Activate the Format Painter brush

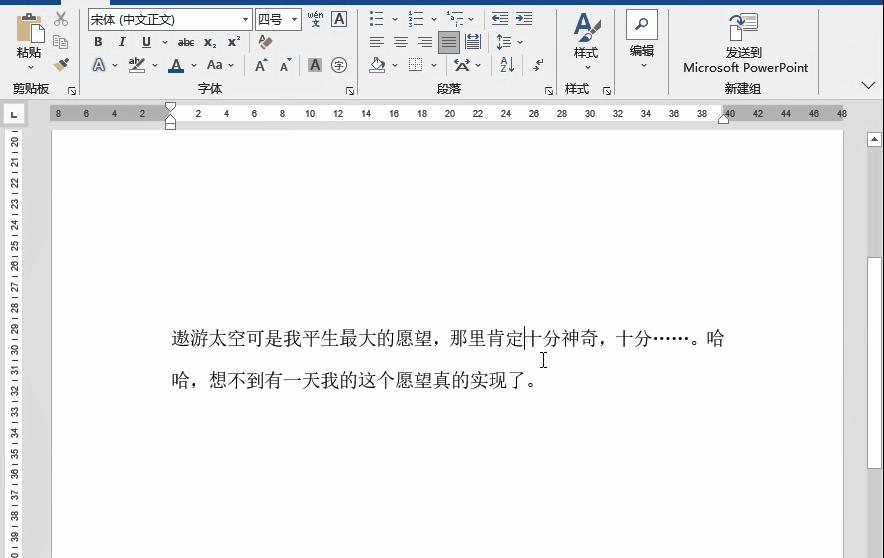[x=61, y=65]
